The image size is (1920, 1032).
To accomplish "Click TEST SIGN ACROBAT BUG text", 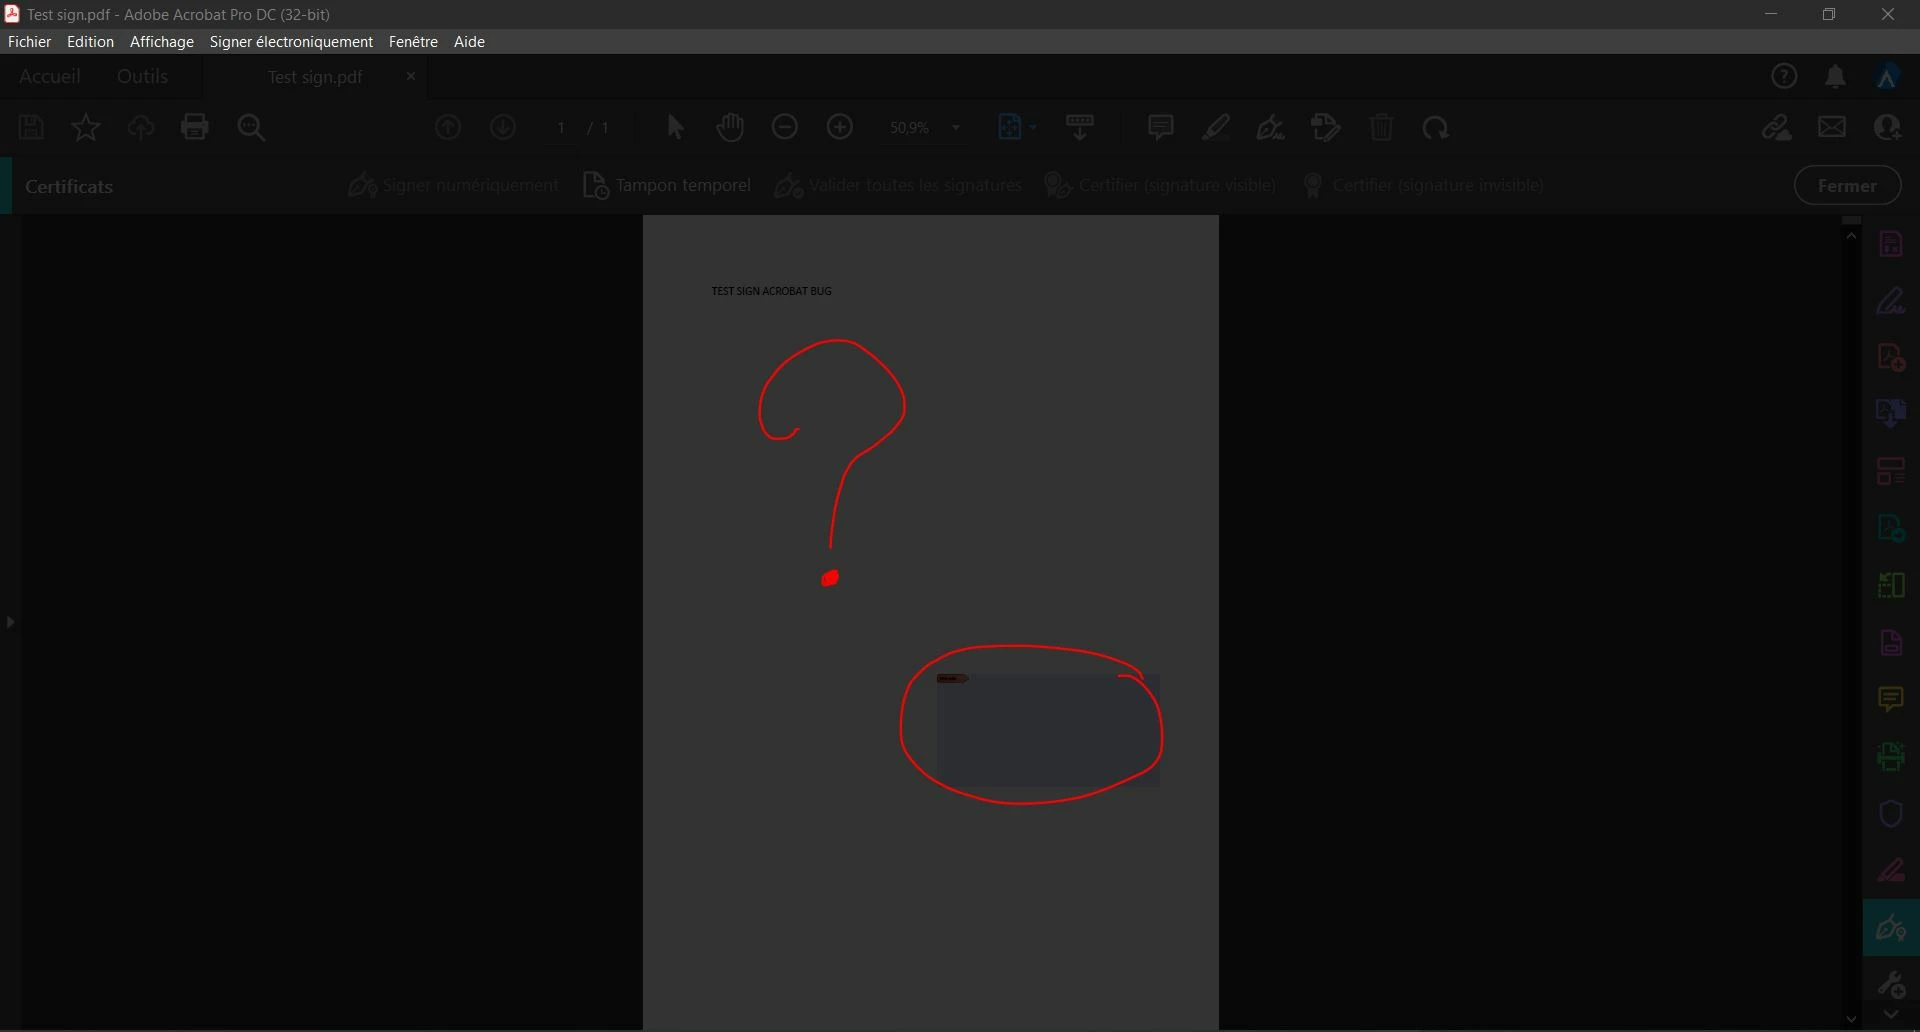I will (x=771, y=291).
